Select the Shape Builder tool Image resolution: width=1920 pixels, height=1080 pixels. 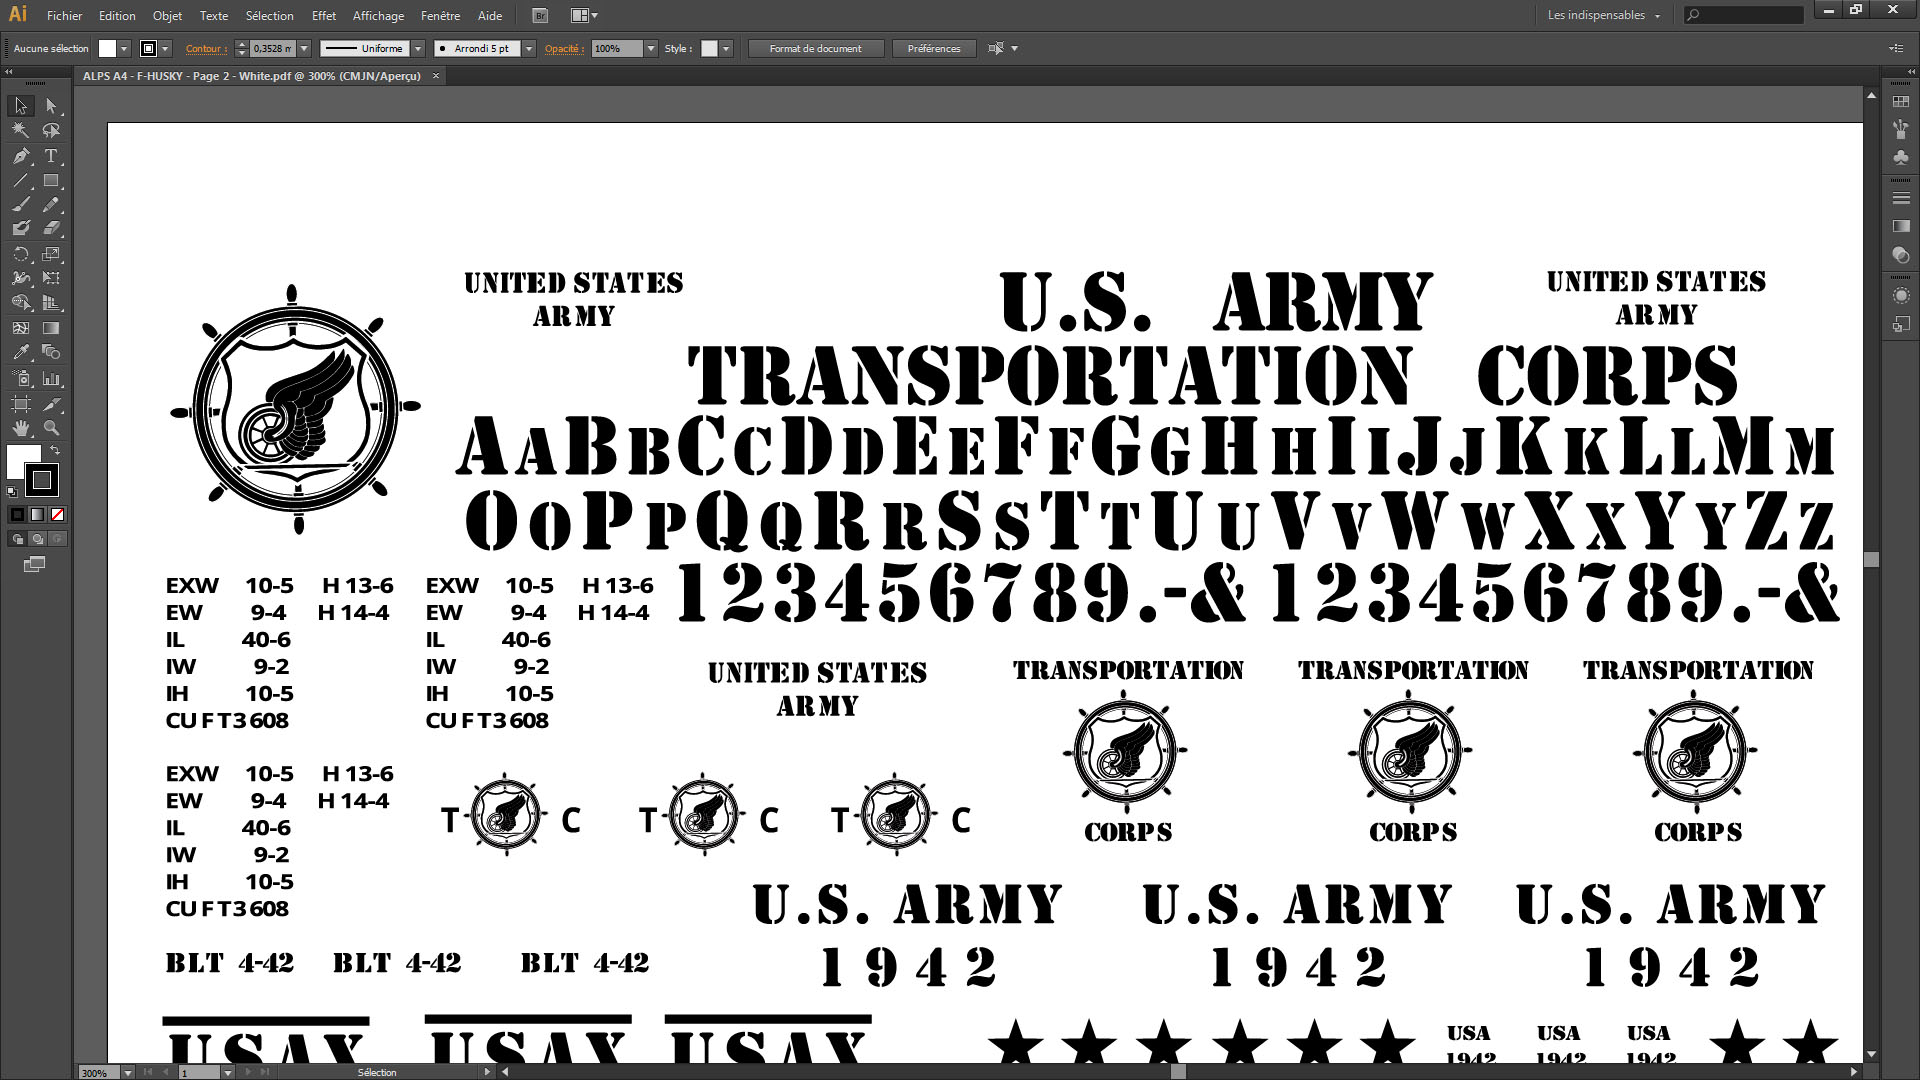click(20, 303)
